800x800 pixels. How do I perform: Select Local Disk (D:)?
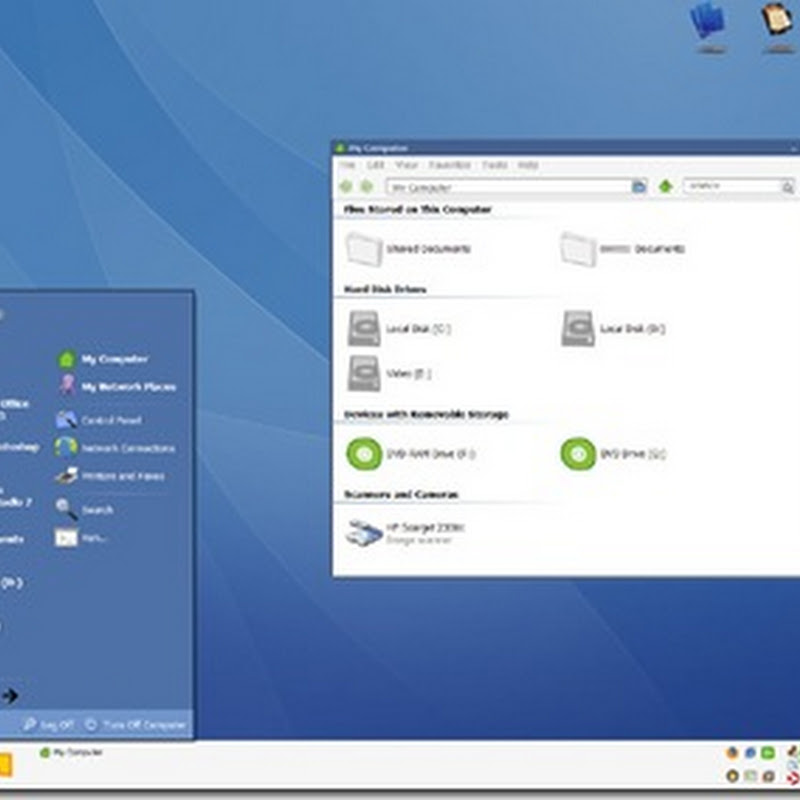point(613,329)
